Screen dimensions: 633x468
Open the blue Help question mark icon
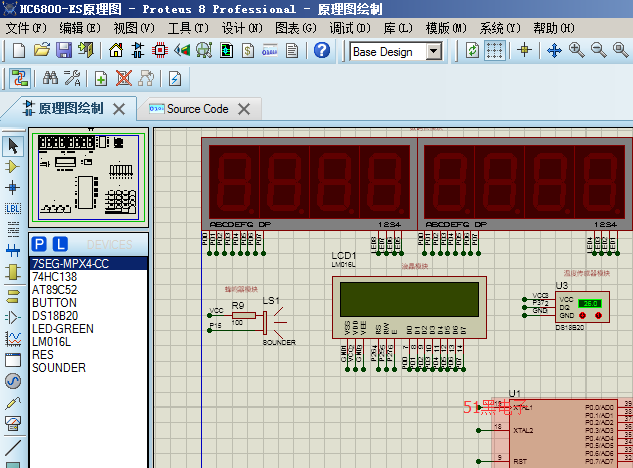(x=322, y=50)
